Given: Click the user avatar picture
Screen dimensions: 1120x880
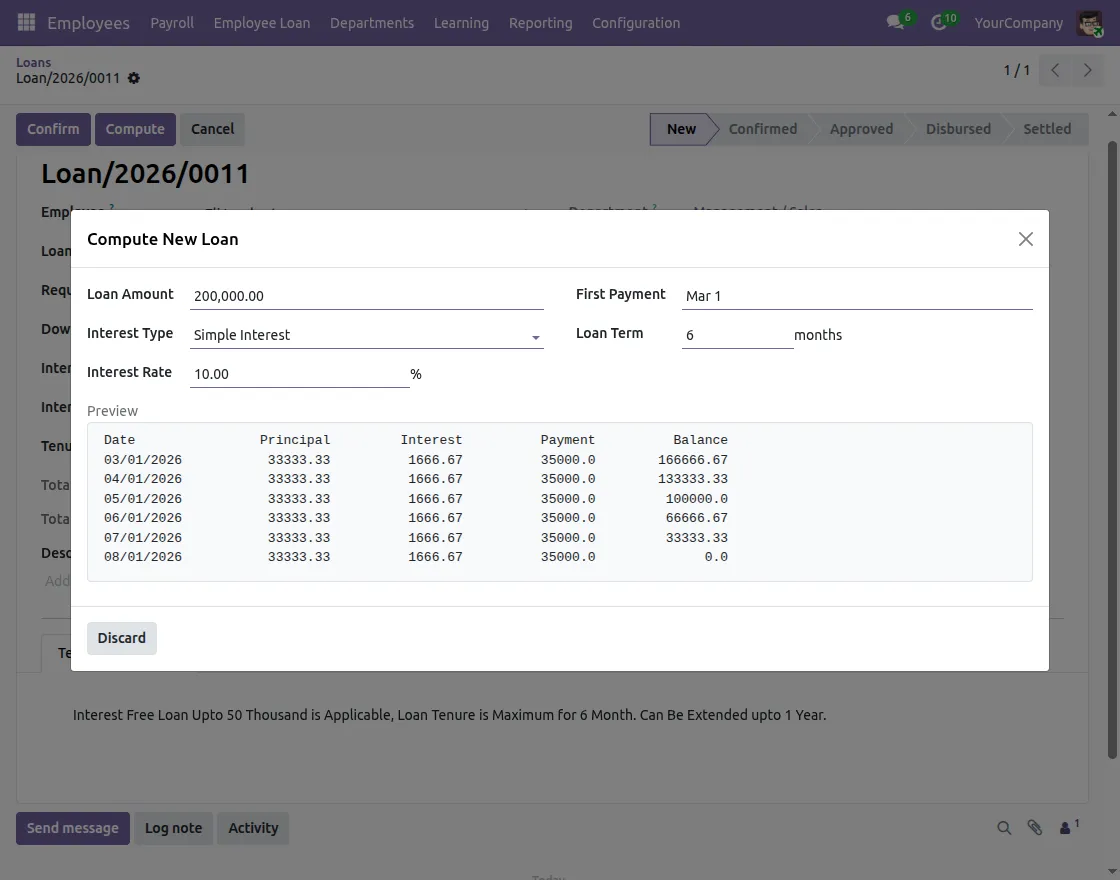Looking at the screenshot, I should click(x=1089, y=23).
